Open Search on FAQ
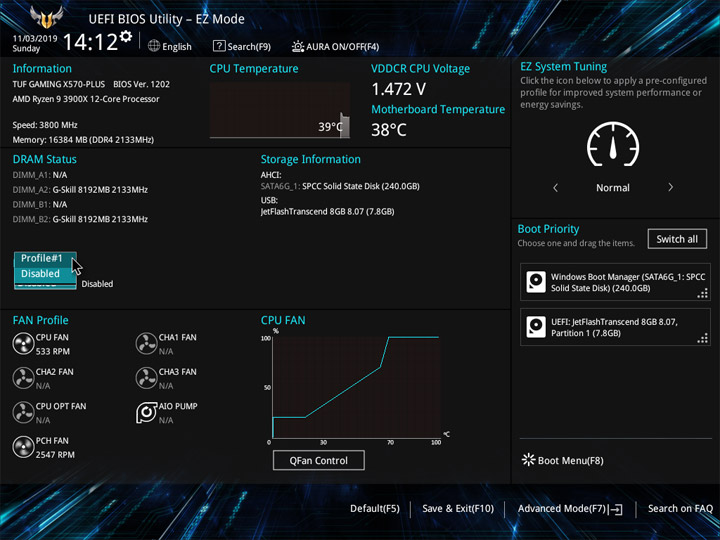720x540 pixels. (x=680, y=509)
